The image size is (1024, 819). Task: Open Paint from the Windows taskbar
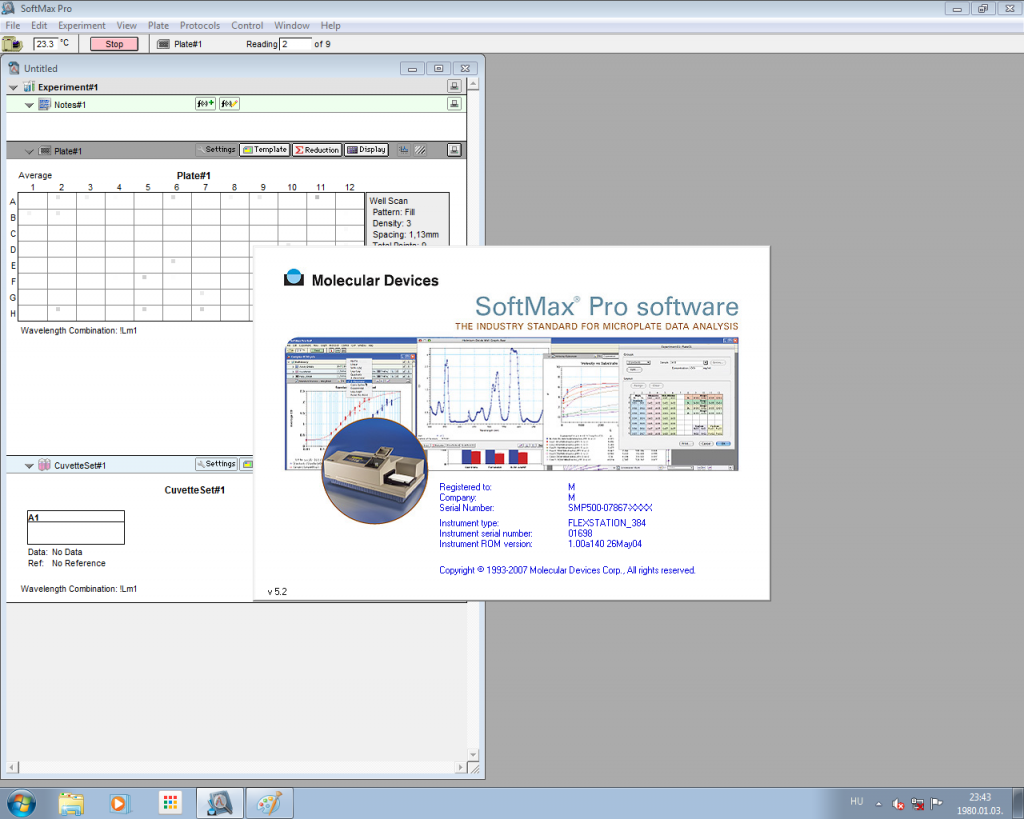tap(265, 803)
